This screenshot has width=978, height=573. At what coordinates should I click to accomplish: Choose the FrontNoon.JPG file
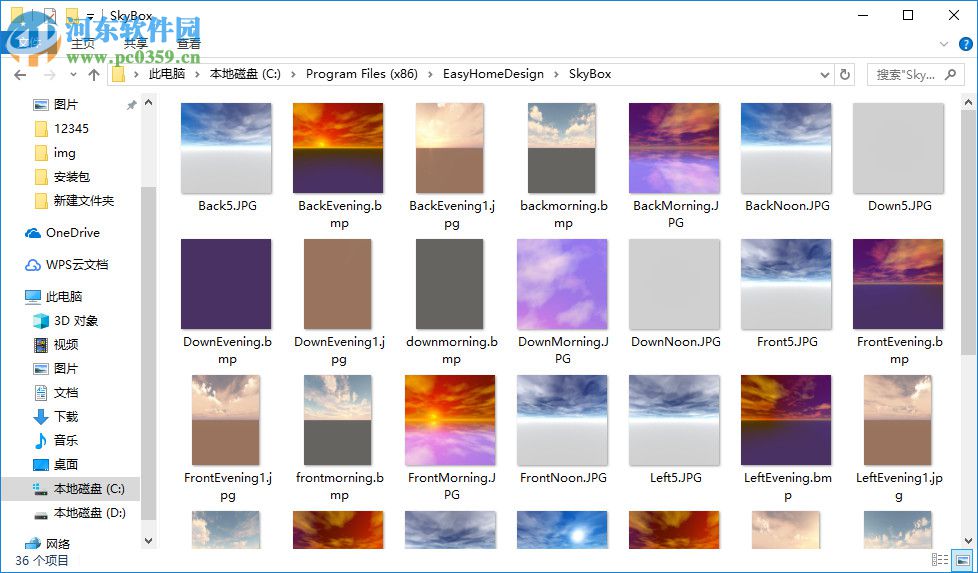point(563,420)
